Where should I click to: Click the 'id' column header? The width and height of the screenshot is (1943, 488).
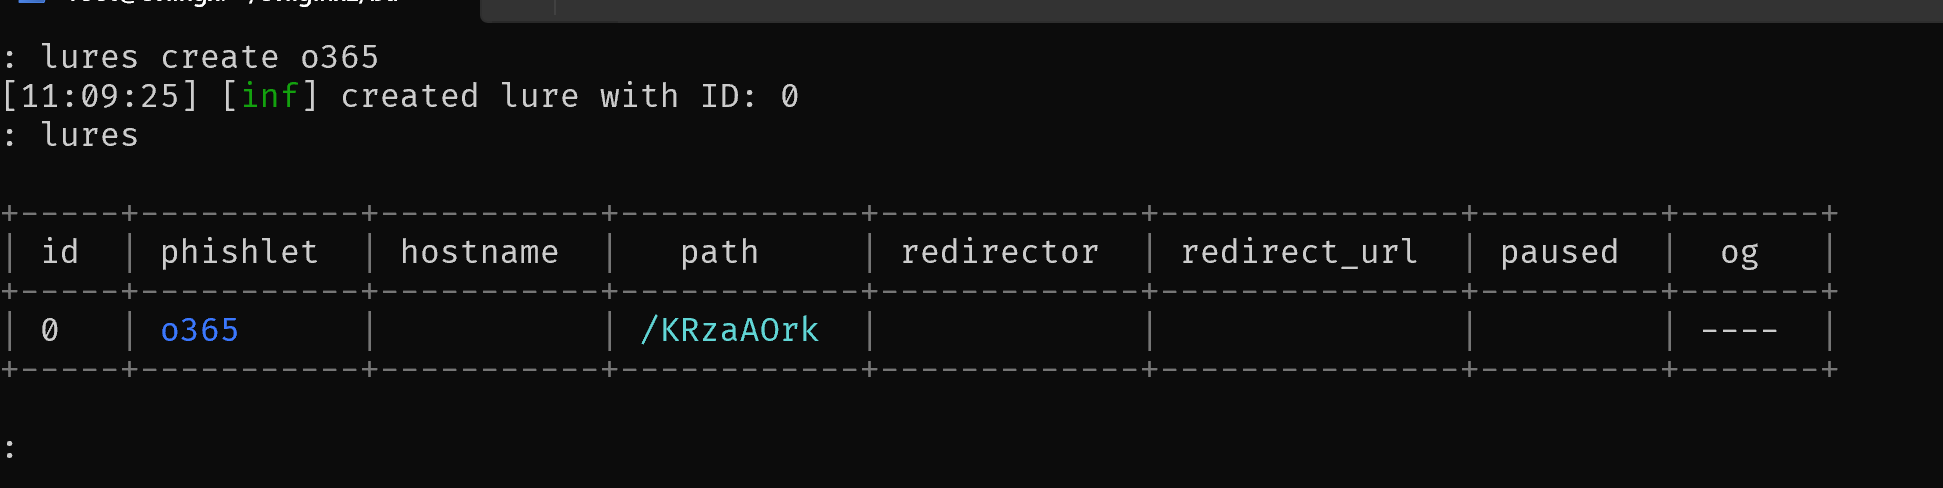(x=60, y=252)
